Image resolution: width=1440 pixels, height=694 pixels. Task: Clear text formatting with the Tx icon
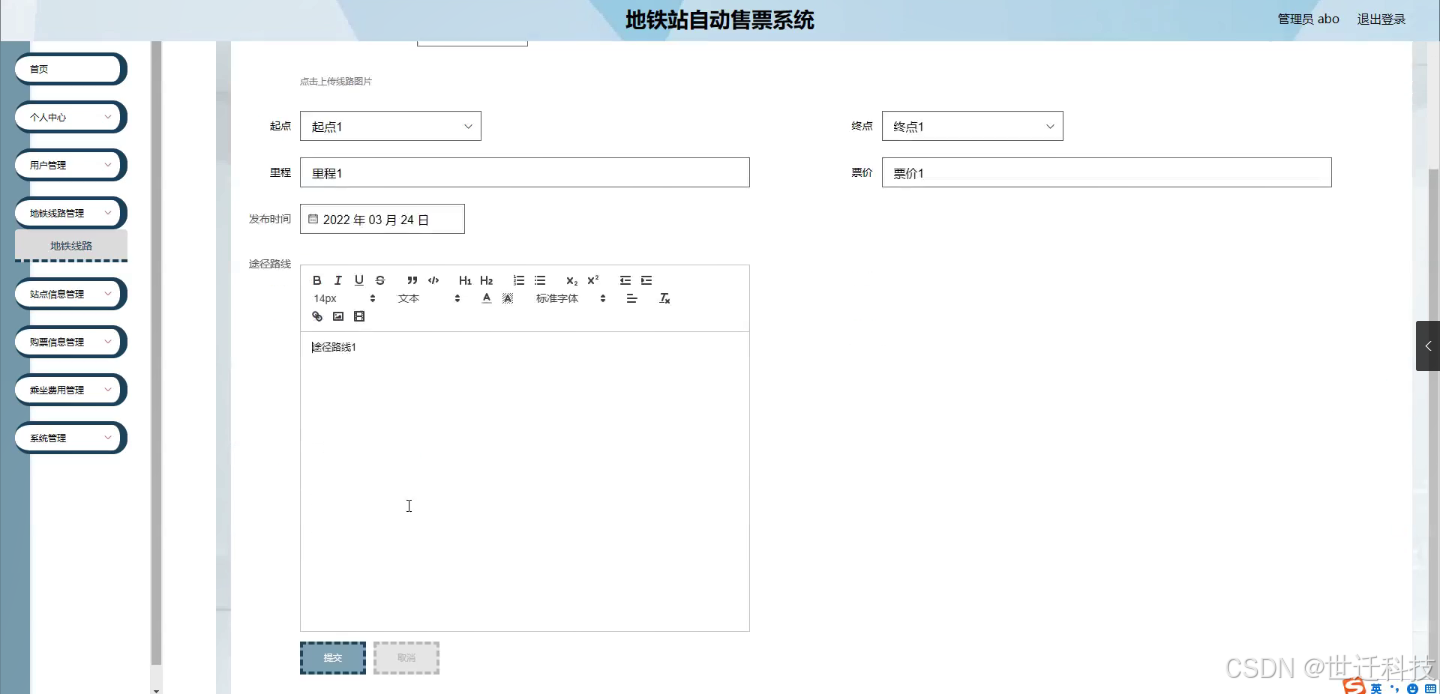[x=664, y=299]
